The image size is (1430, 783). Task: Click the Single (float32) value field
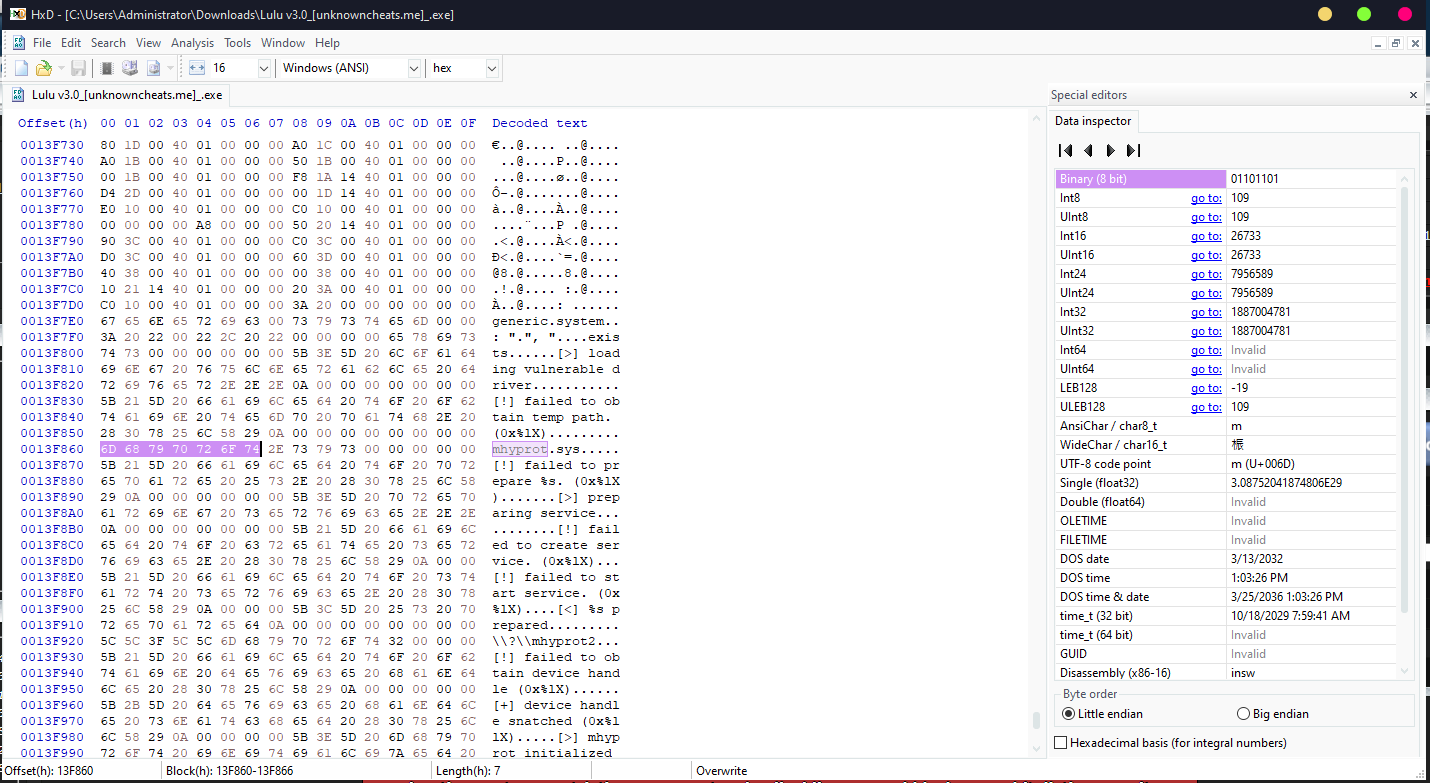(x=1312, y=483)
